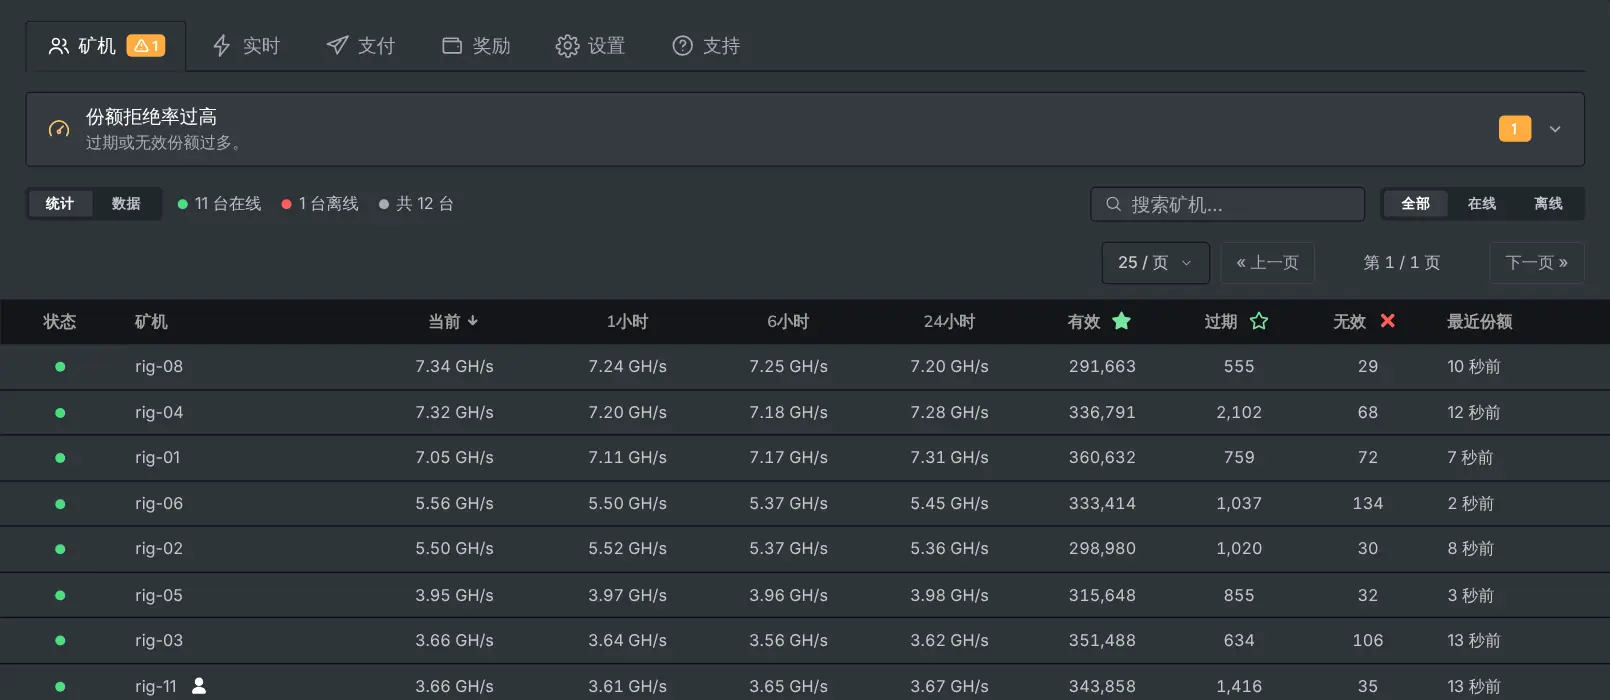This screenshot has width=1610, height=700.
Task: Open the rig-04 miner row
Action: pyautogui.click(x=805, y=413)
